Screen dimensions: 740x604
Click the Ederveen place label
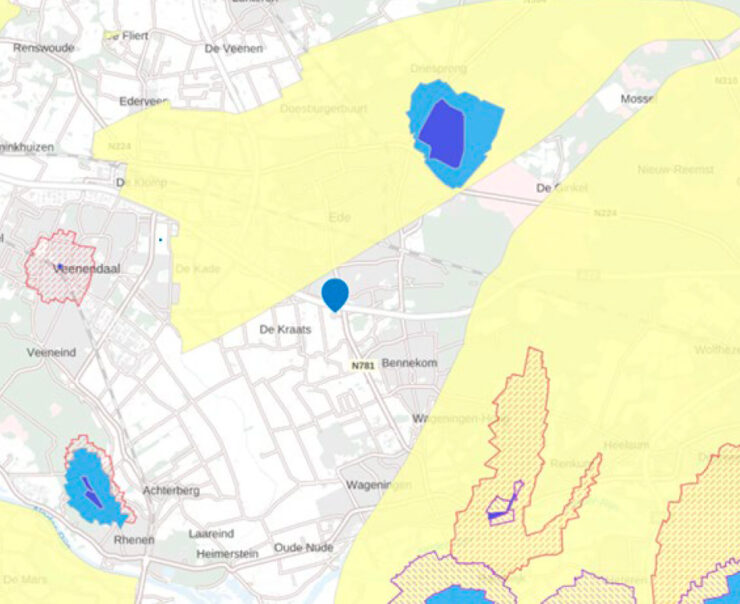pos(144,101)
